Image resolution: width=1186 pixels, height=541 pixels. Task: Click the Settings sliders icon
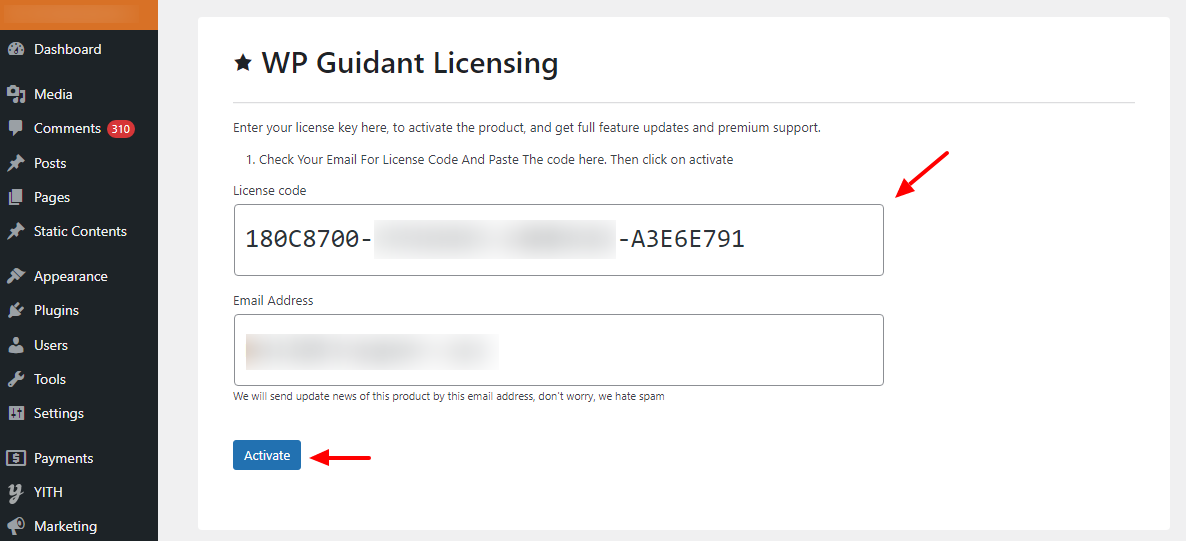[x=16, y=413]
